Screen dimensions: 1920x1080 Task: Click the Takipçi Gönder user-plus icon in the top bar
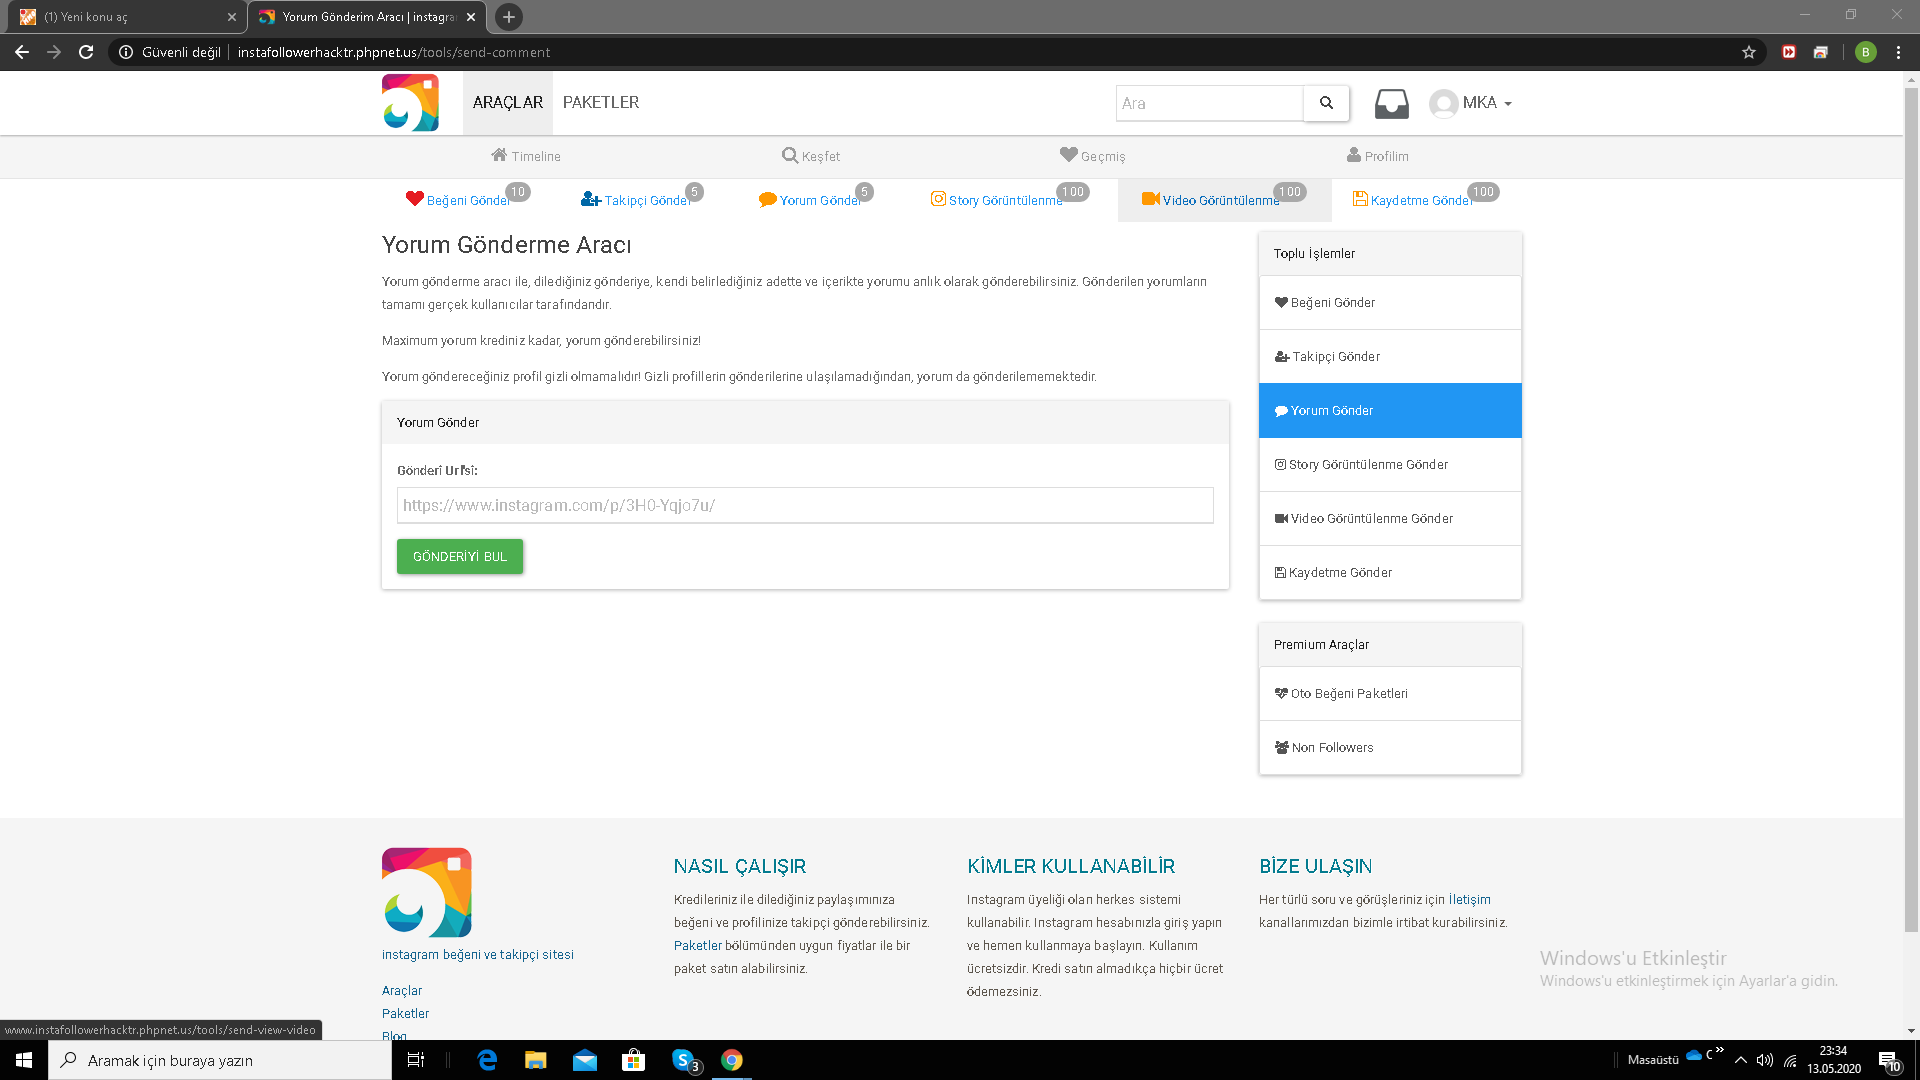pyautogui.click(x=591, y=199)
